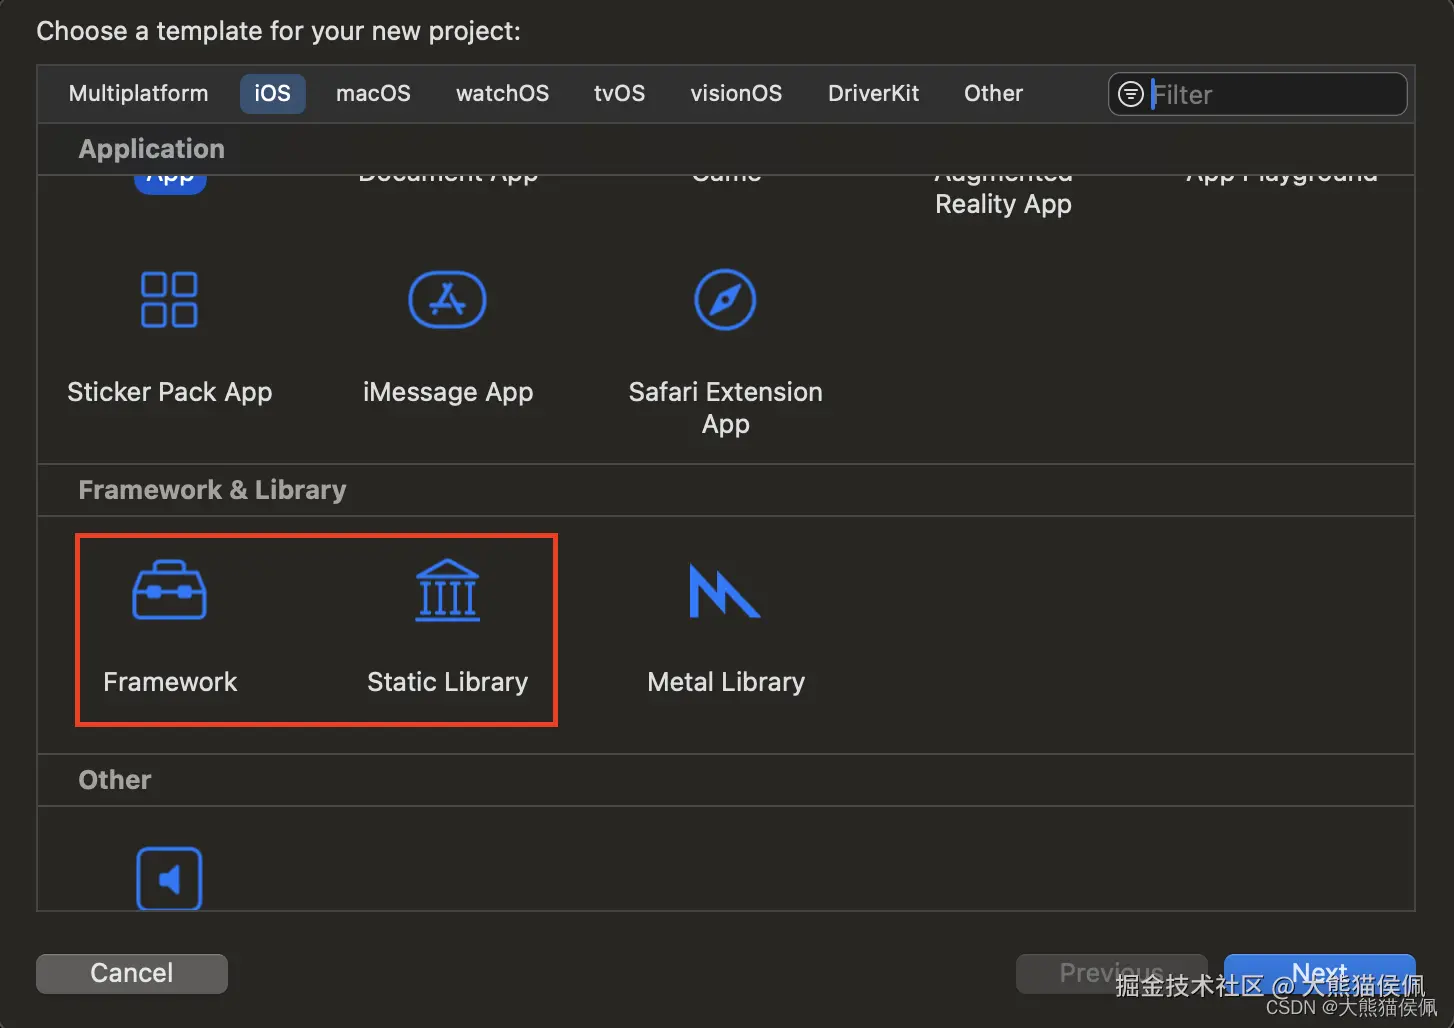Switch to the tvOS tab

click(619, 93)
